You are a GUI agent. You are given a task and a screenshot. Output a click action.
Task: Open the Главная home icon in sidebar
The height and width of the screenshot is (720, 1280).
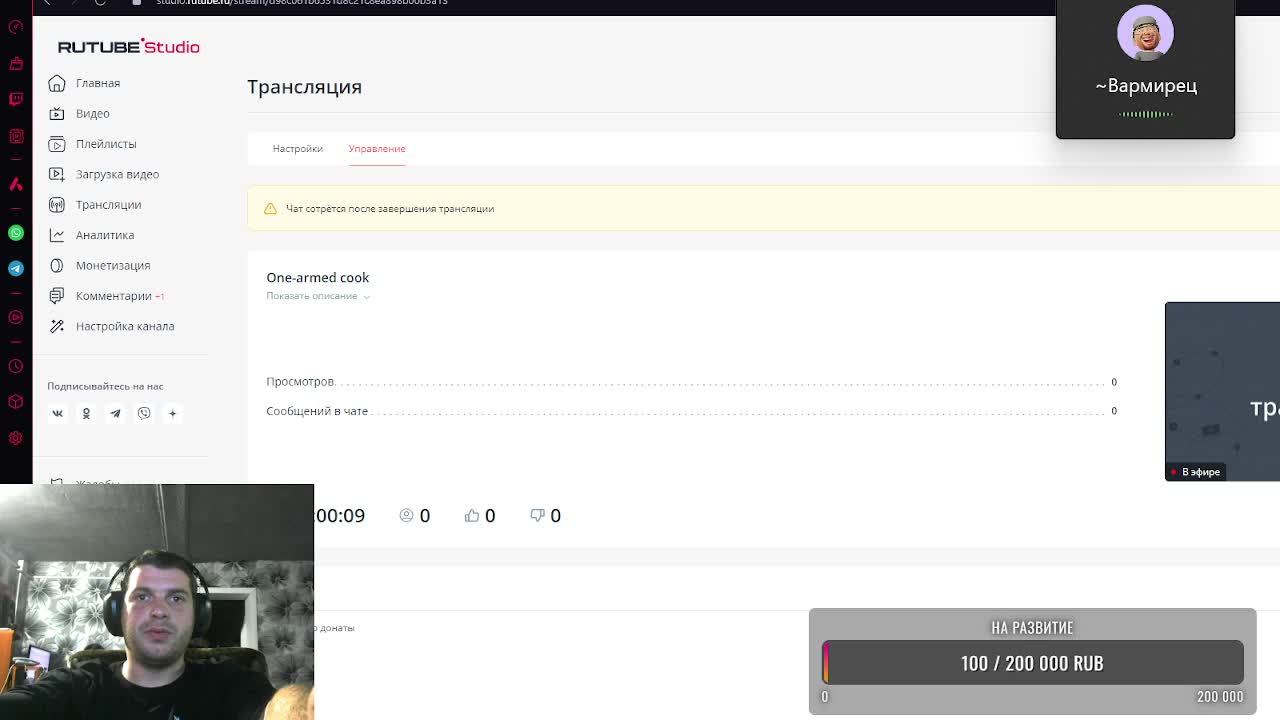pyautogui.click(x=57, y=83)
